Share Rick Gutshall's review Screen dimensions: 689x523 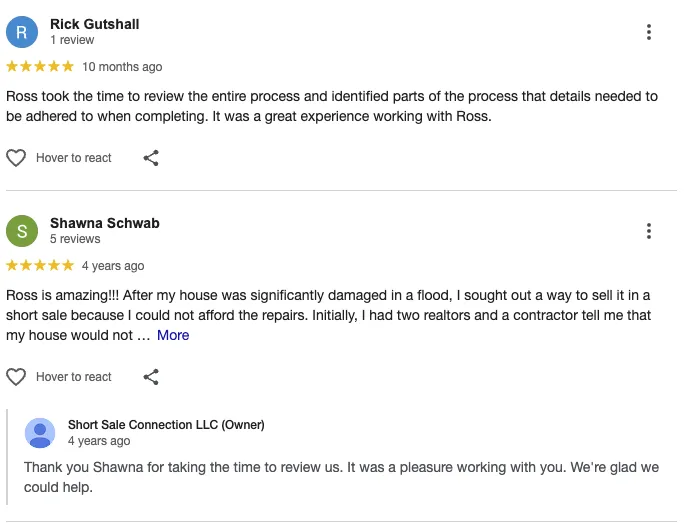(151, 158)
